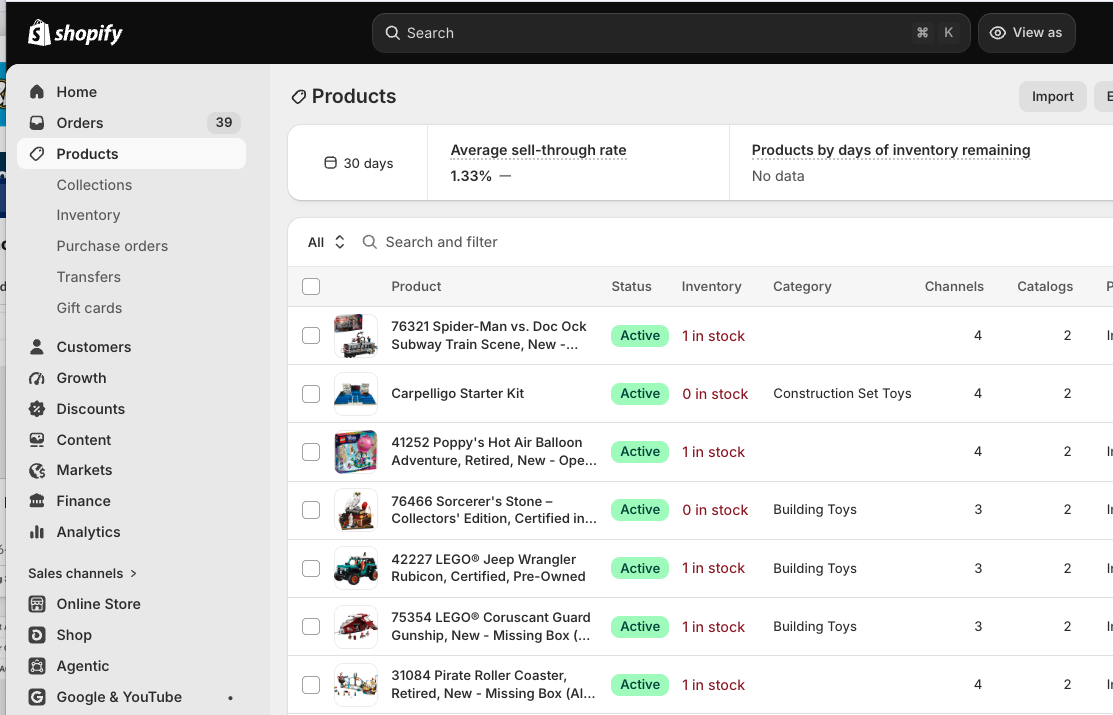Click the magnifier icon in Search and filter
The height and width of the screenshot is (715, 1113).
click(x=369, y=242)
